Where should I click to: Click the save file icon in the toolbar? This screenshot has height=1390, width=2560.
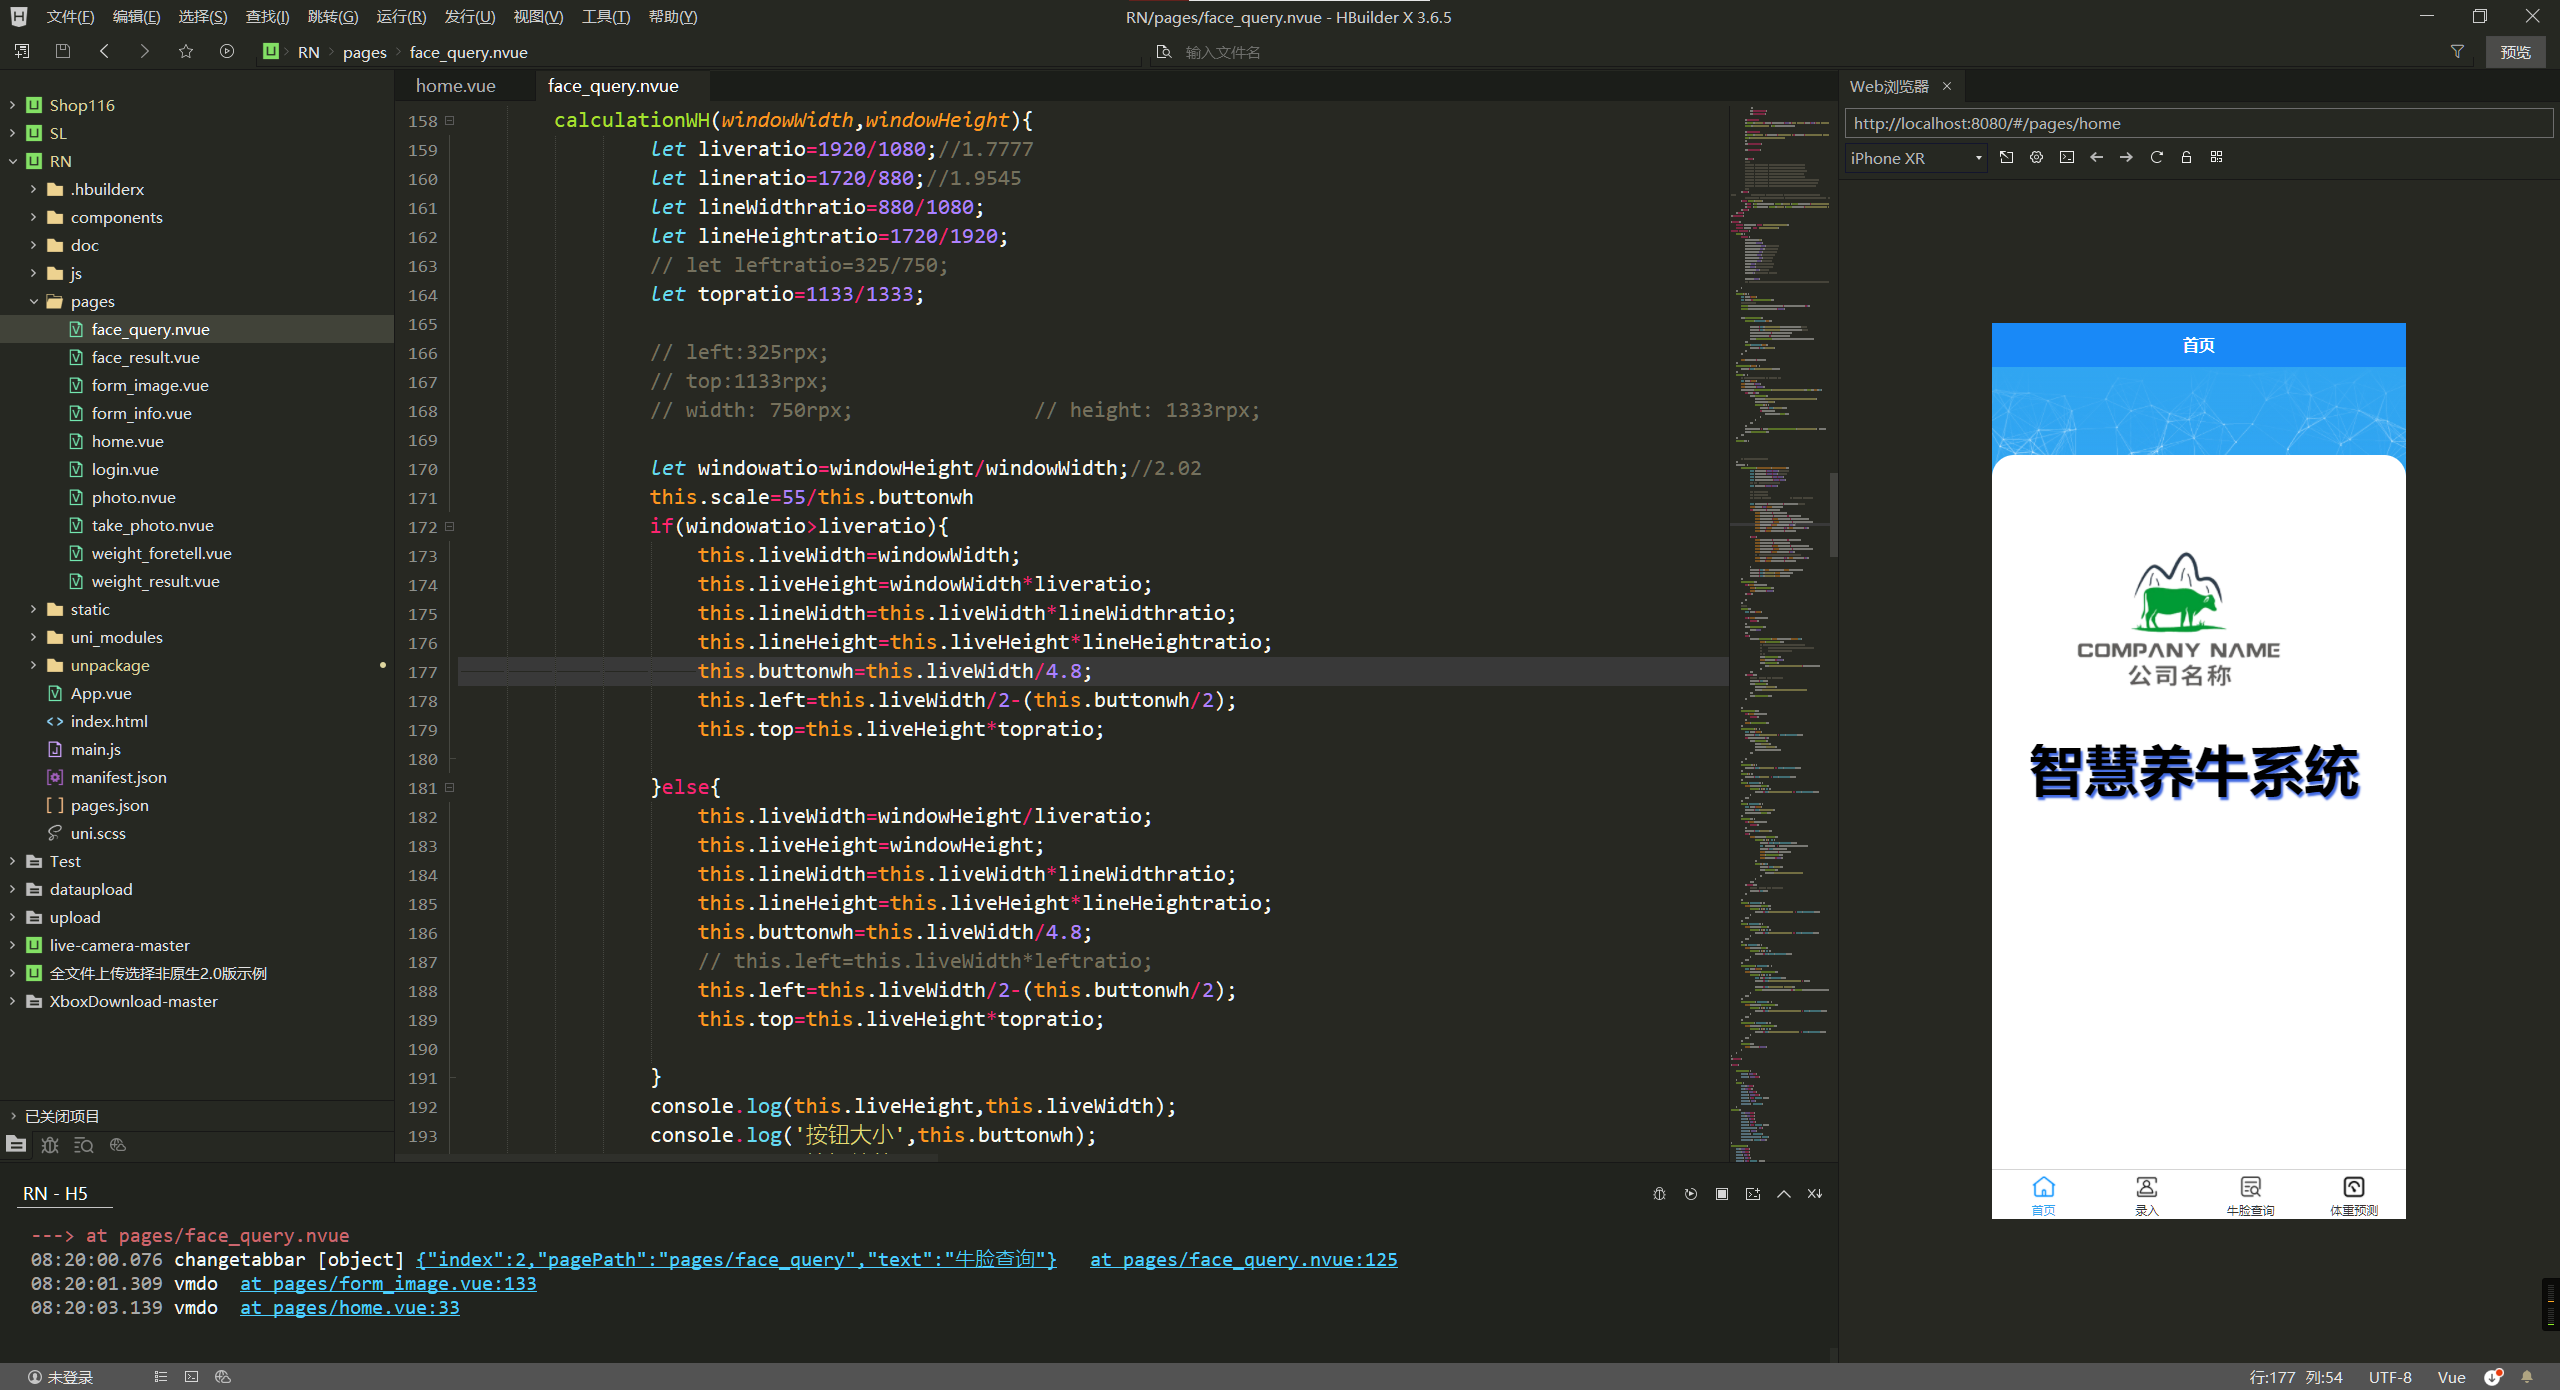click(63, 51)
